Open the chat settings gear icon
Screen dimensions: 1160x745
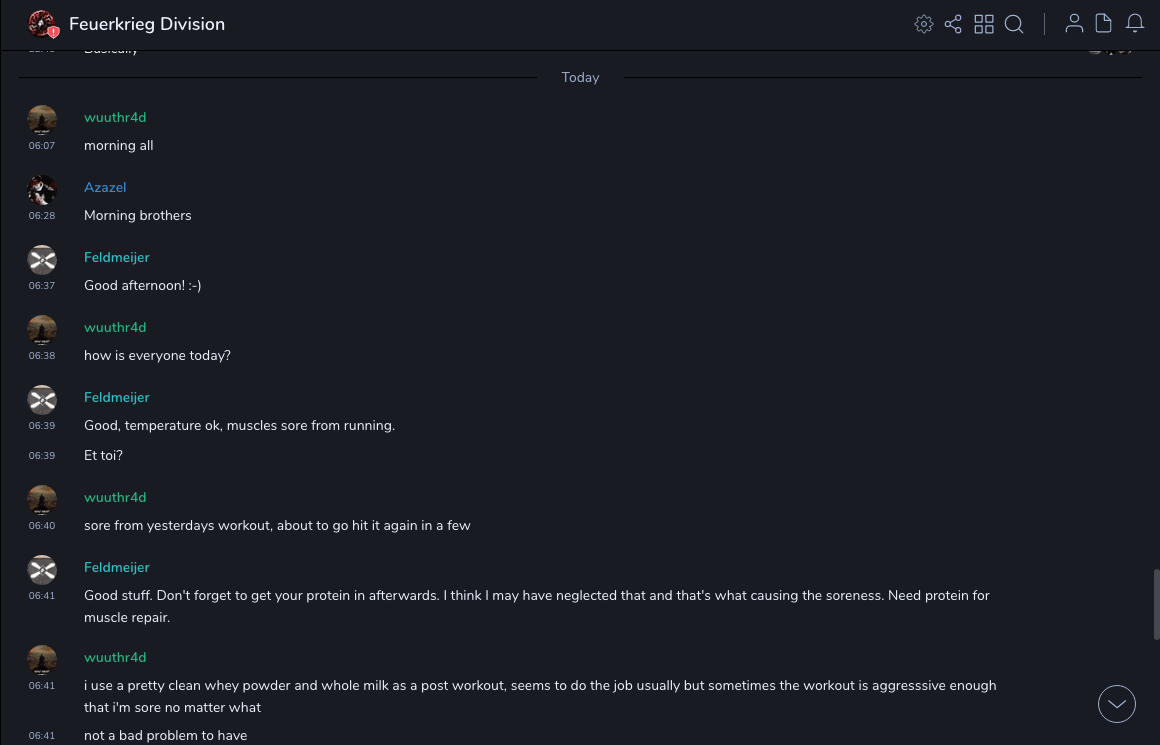click(924, 24)
